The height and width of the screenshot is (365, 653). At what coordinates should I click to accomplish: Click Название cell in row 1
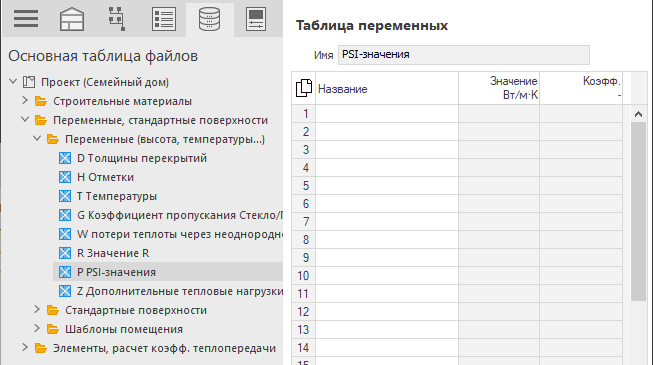click(x=387, y=114)
